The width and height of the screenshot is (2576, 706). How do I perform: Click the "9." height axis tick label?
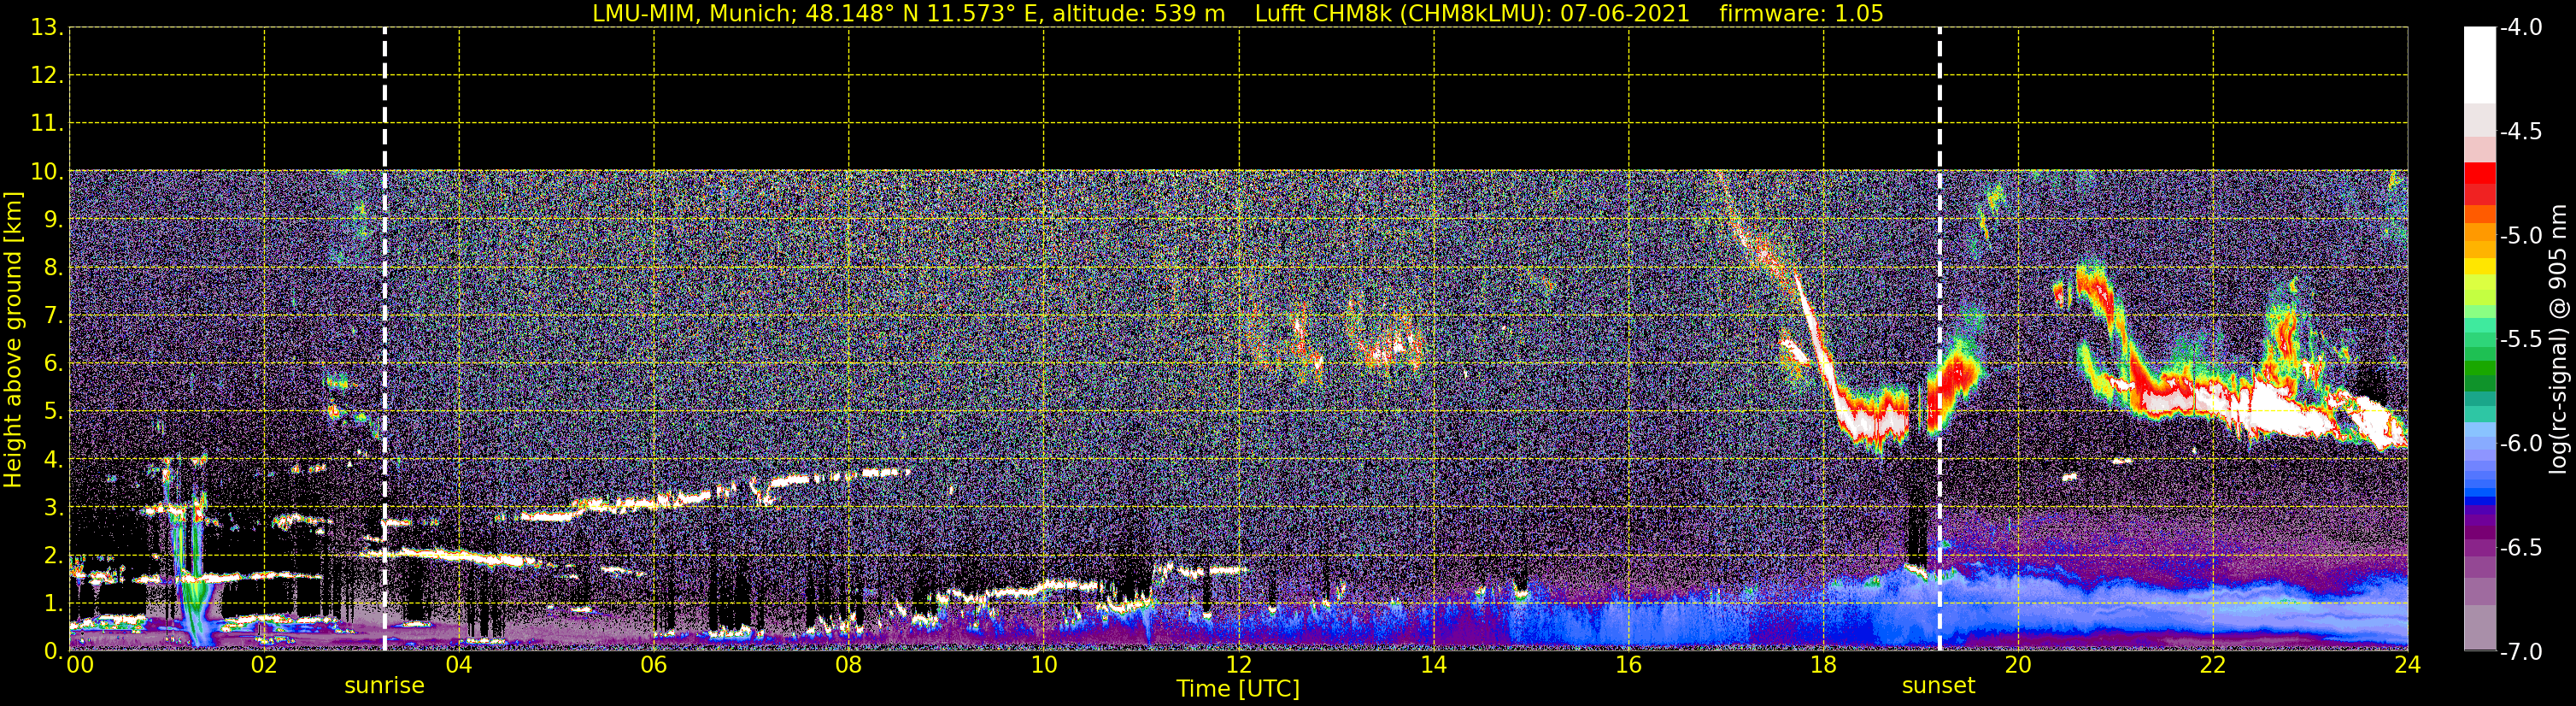click(x=54, y=220)
